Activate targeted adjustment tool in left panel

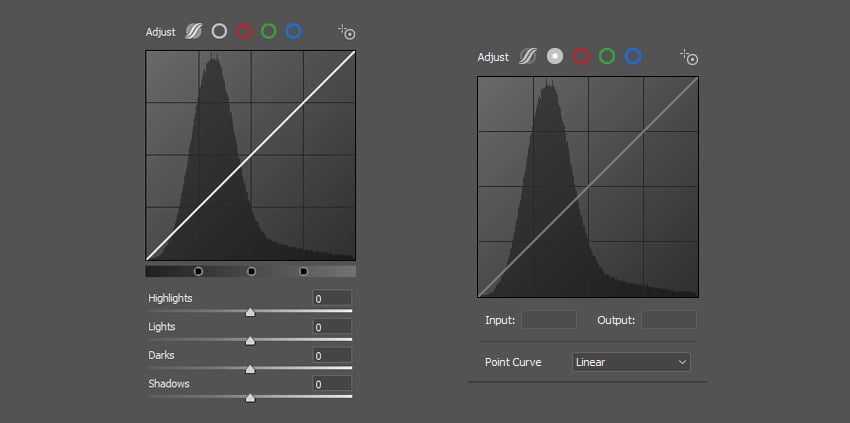[x=346, y=31]
